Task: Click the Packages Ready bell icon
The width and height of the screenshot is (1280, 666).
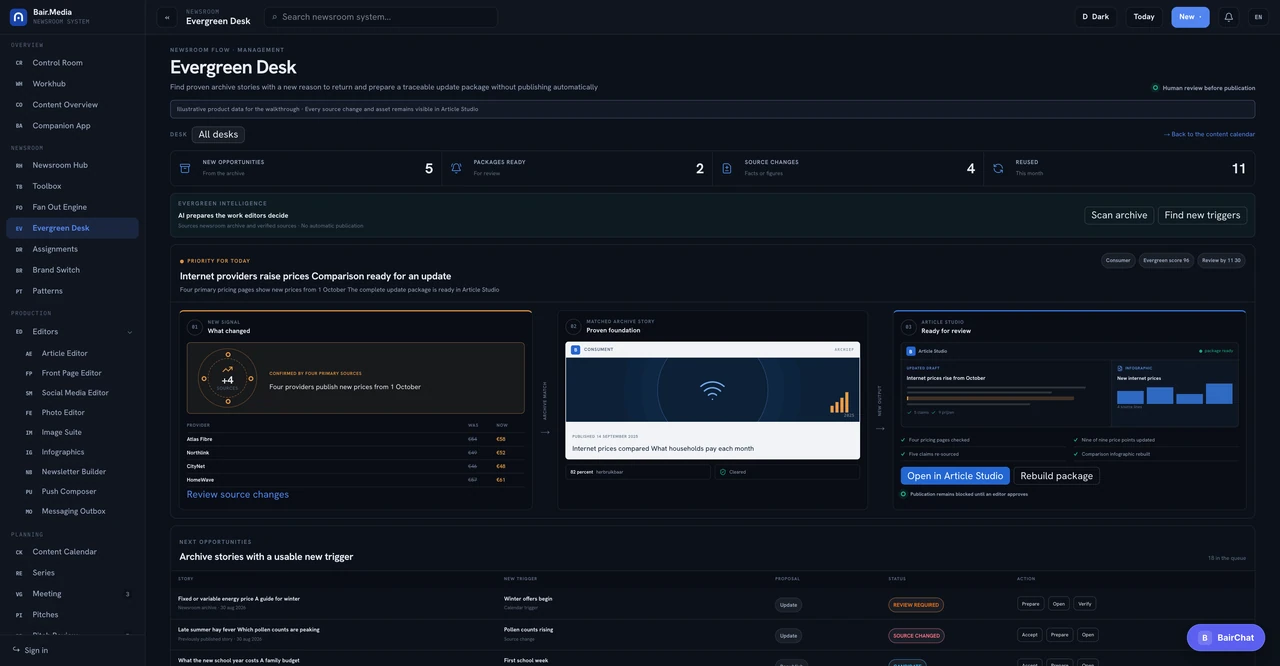Action: [456, 168]
